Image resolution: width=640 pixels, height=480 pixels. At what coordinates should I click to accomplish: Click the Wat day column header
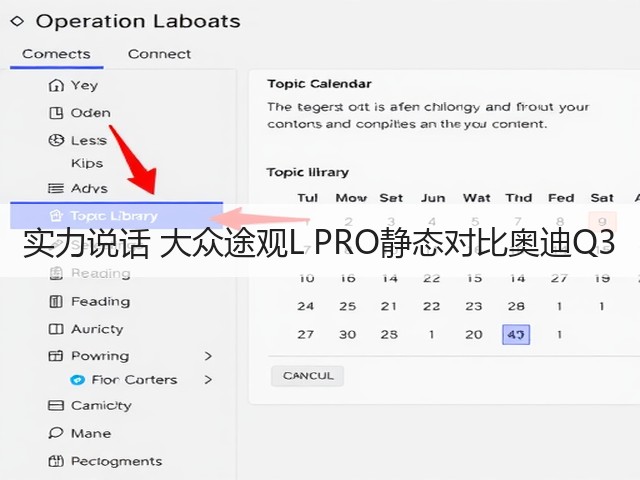477,198
